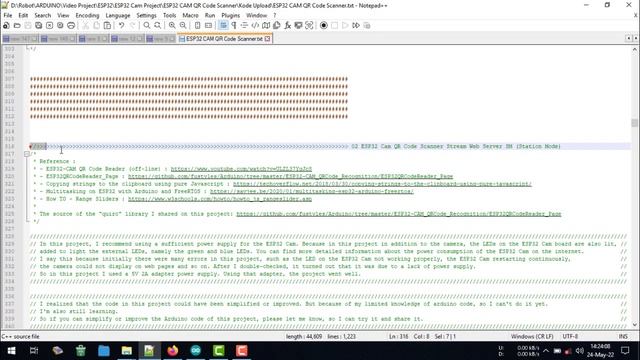Toggle Show All Characters pilcrow icon
Screen dimensions: 640x360
[x=233, y=25]
